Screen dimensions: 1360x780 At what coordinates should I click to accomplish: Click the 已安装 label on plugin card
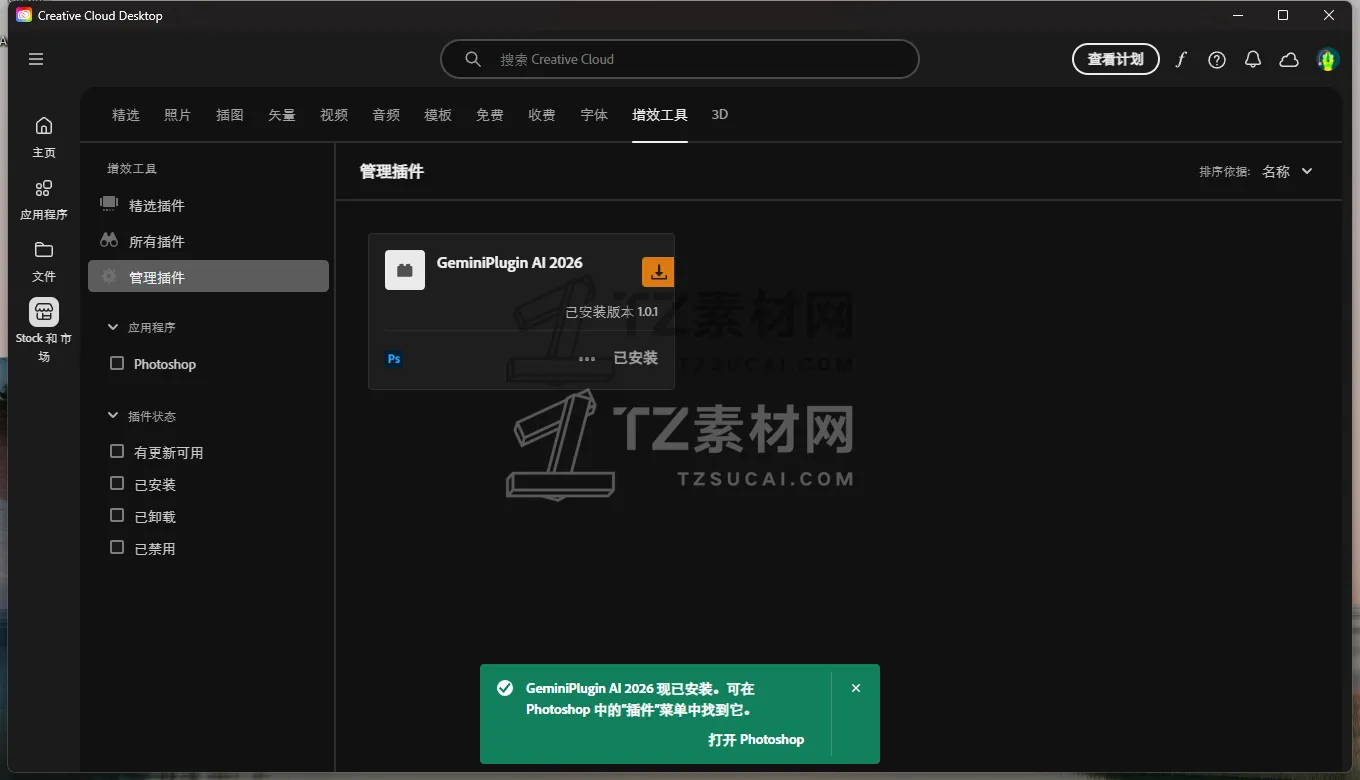[636, 358]
